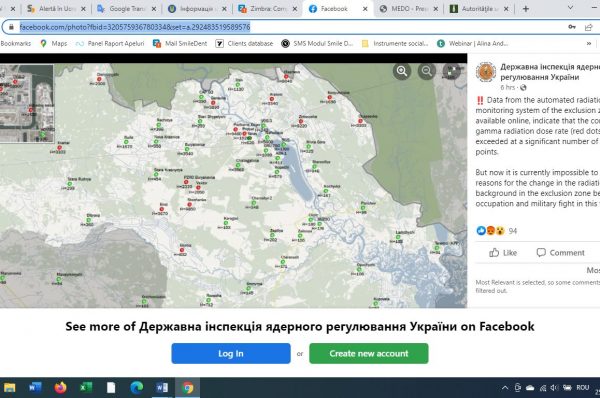
Task: View site info via the padlock icon
Action: click(x=11, y=27)
